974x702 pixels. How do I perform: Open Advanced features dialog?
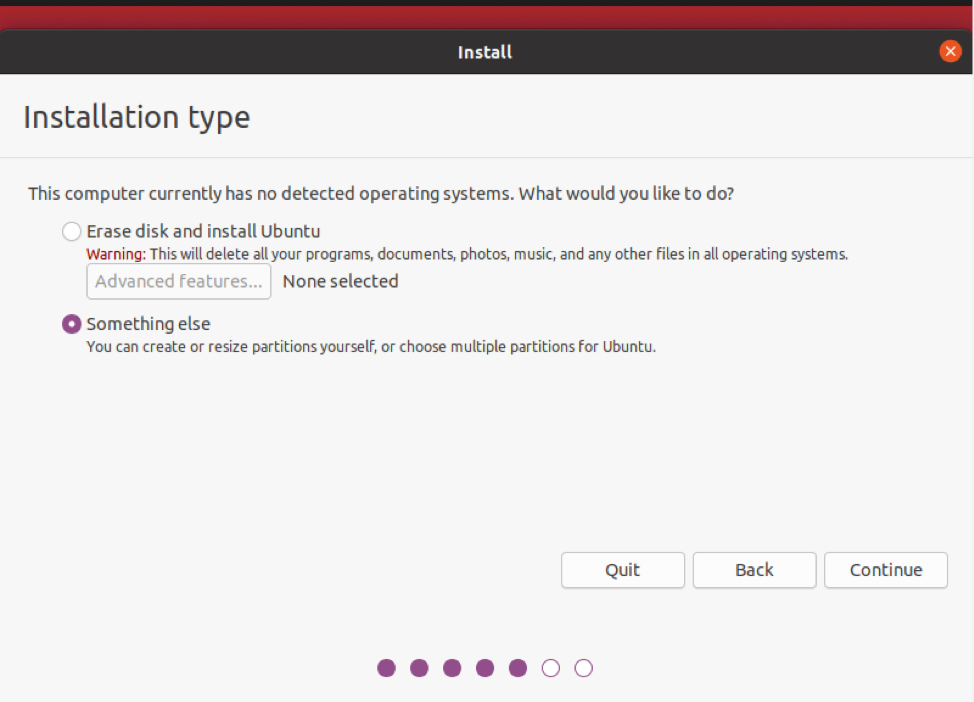pyautogui.click(x=179, y=281)
